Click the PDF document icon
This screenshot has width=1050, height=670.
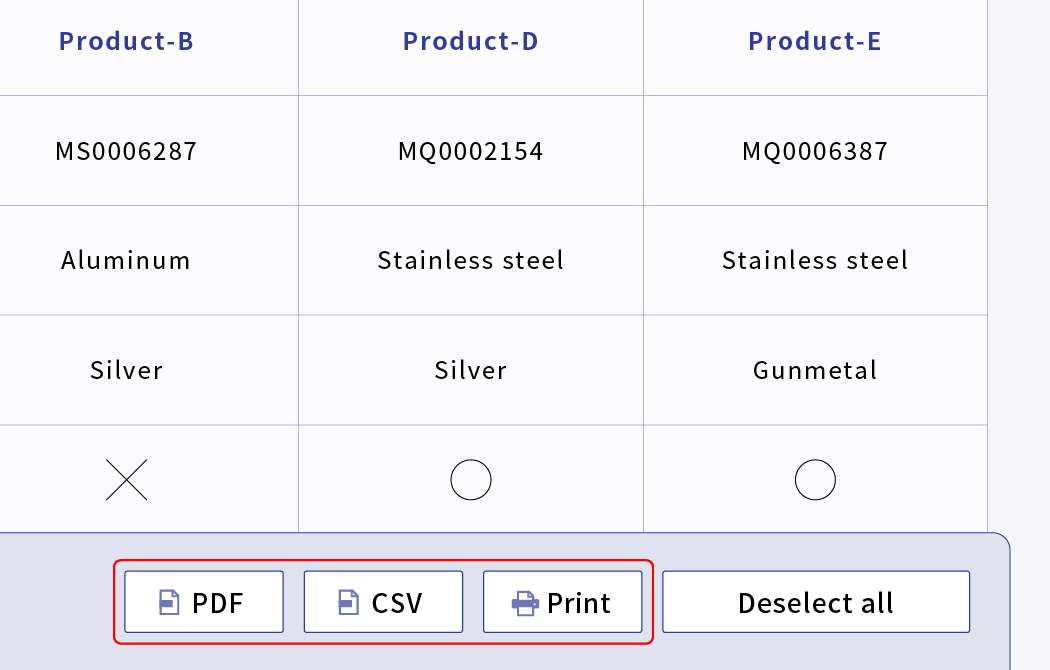[169, 602]
